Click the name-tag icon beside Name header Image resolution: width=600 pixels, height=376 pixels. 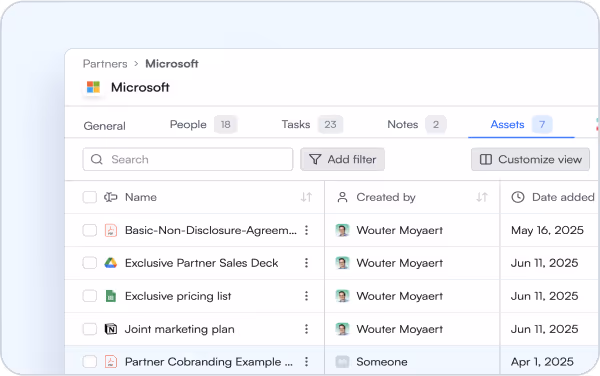tap(111, 197)
